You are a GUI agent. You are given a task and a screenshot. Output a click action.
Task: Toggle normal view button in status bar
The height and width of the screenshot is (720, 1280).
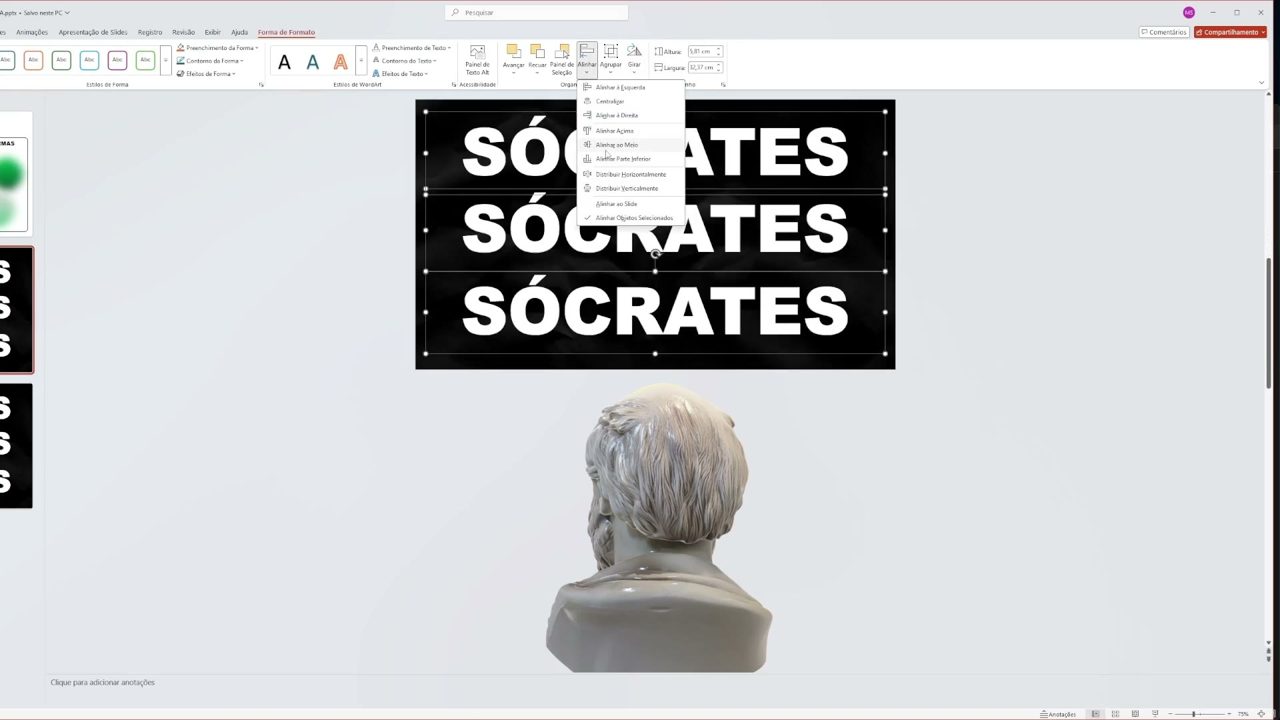click(x=1096, y=714)
